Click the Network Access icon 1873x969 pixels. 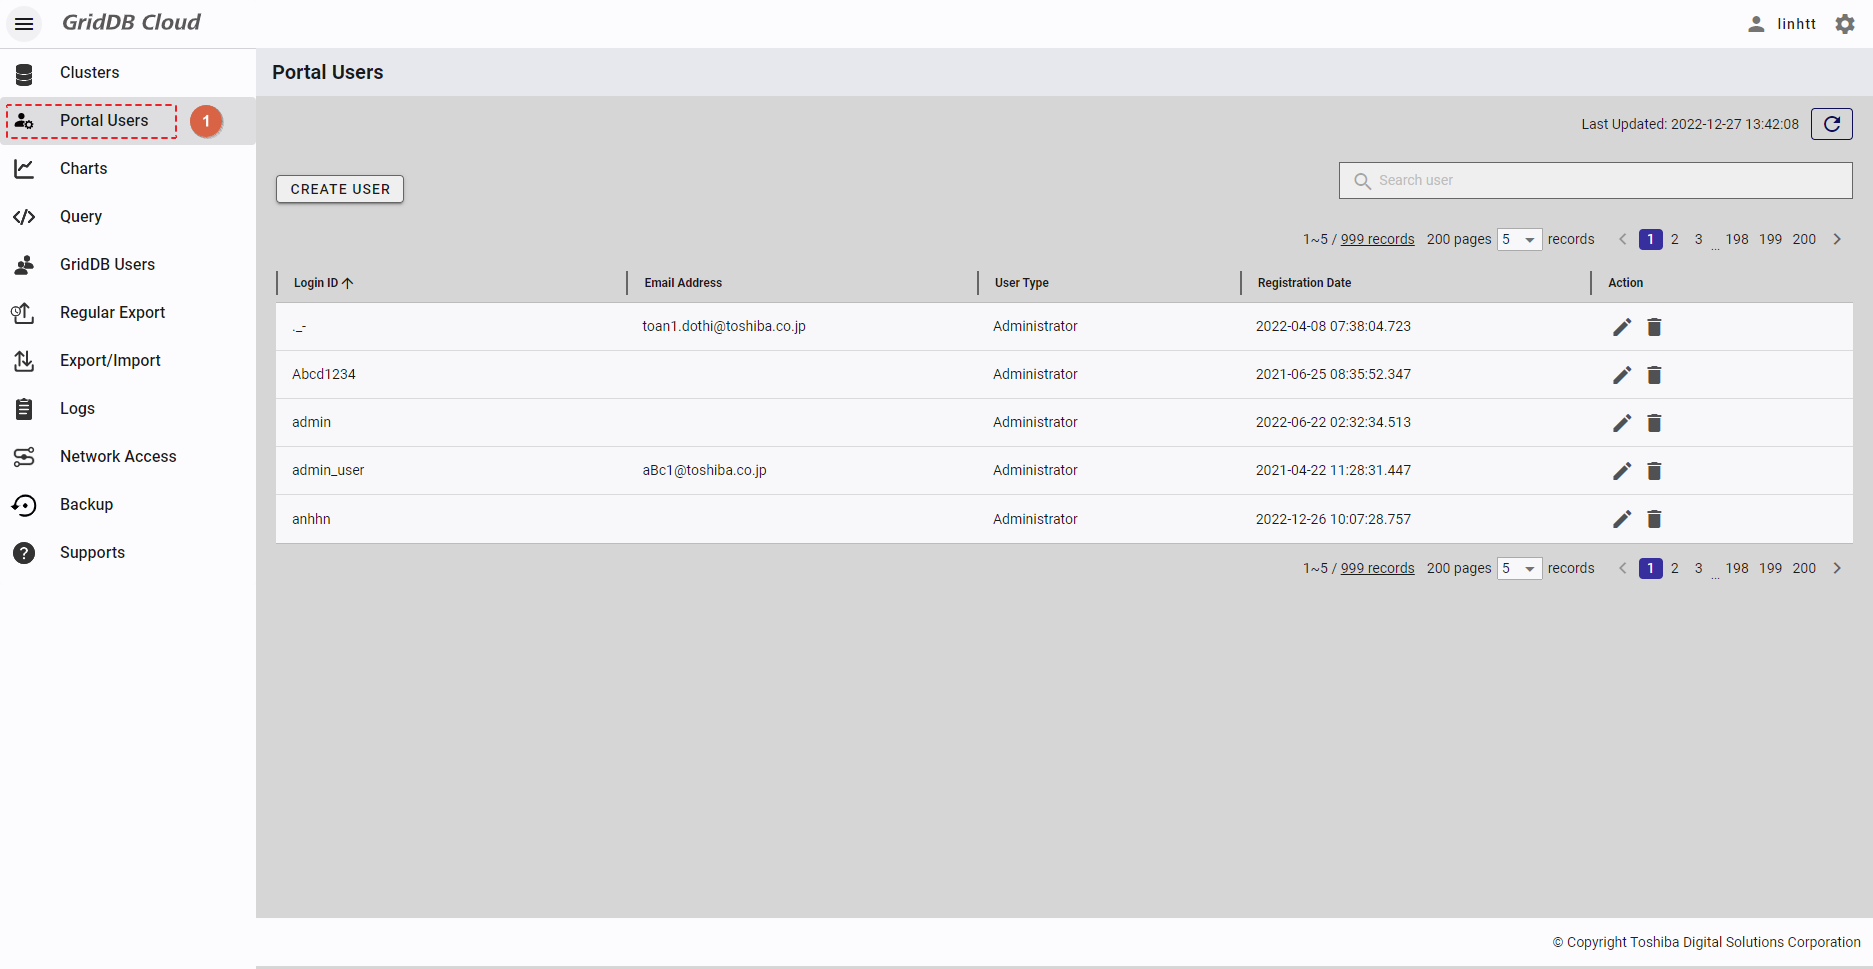(24, 457)
